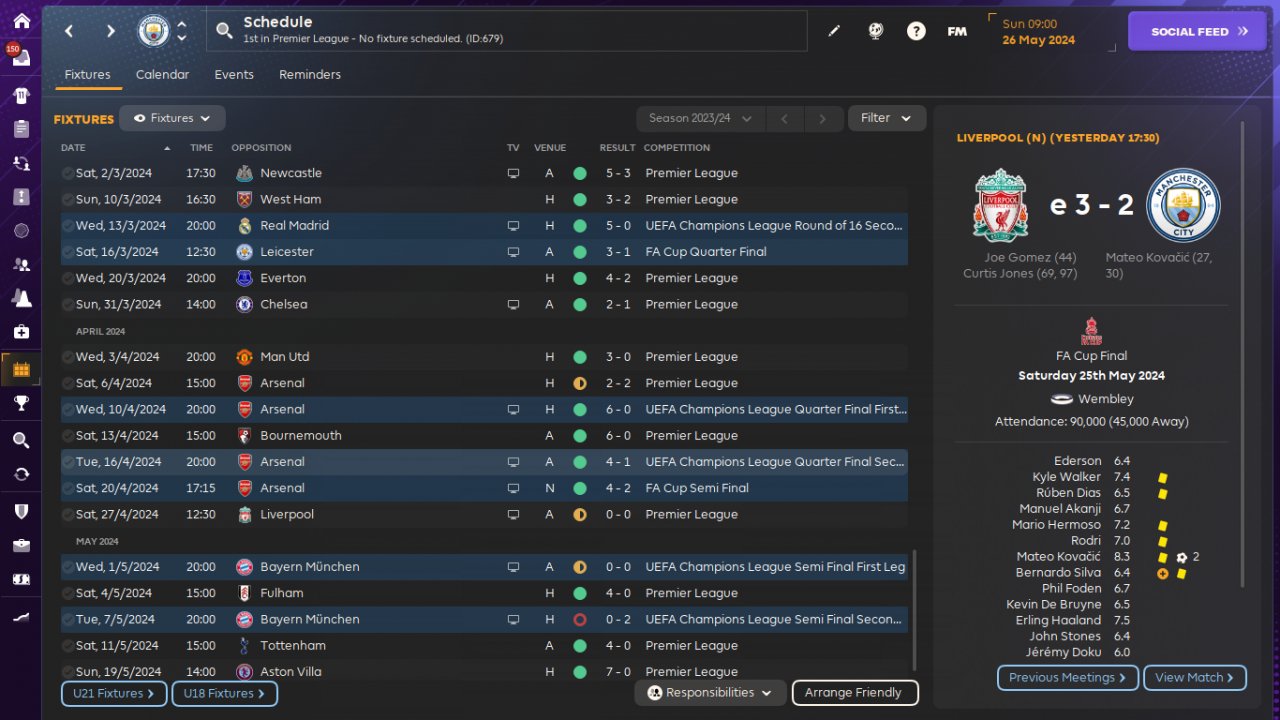Click the Liverpool crest in match summary
The height and width of the screenshot is (720, 1280).
[1000, 205]
